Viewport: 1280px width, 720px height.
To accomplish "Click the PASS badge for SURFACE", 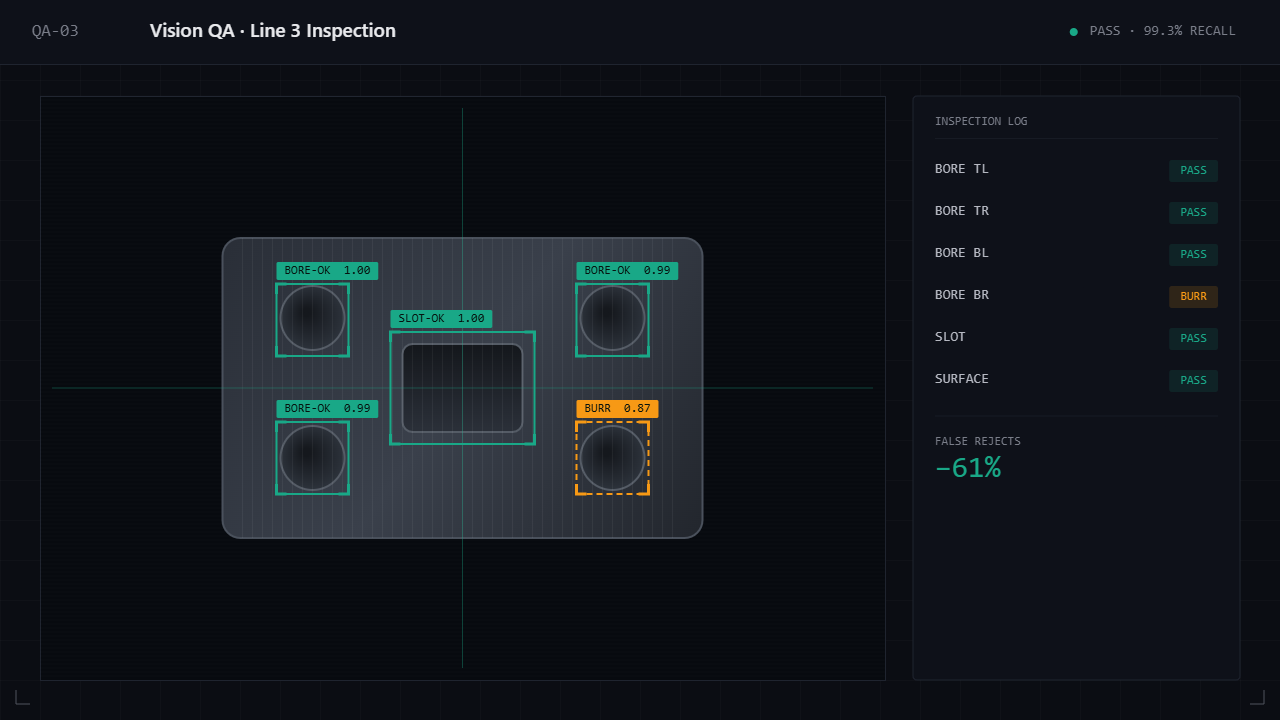I will coord(1193,381).
